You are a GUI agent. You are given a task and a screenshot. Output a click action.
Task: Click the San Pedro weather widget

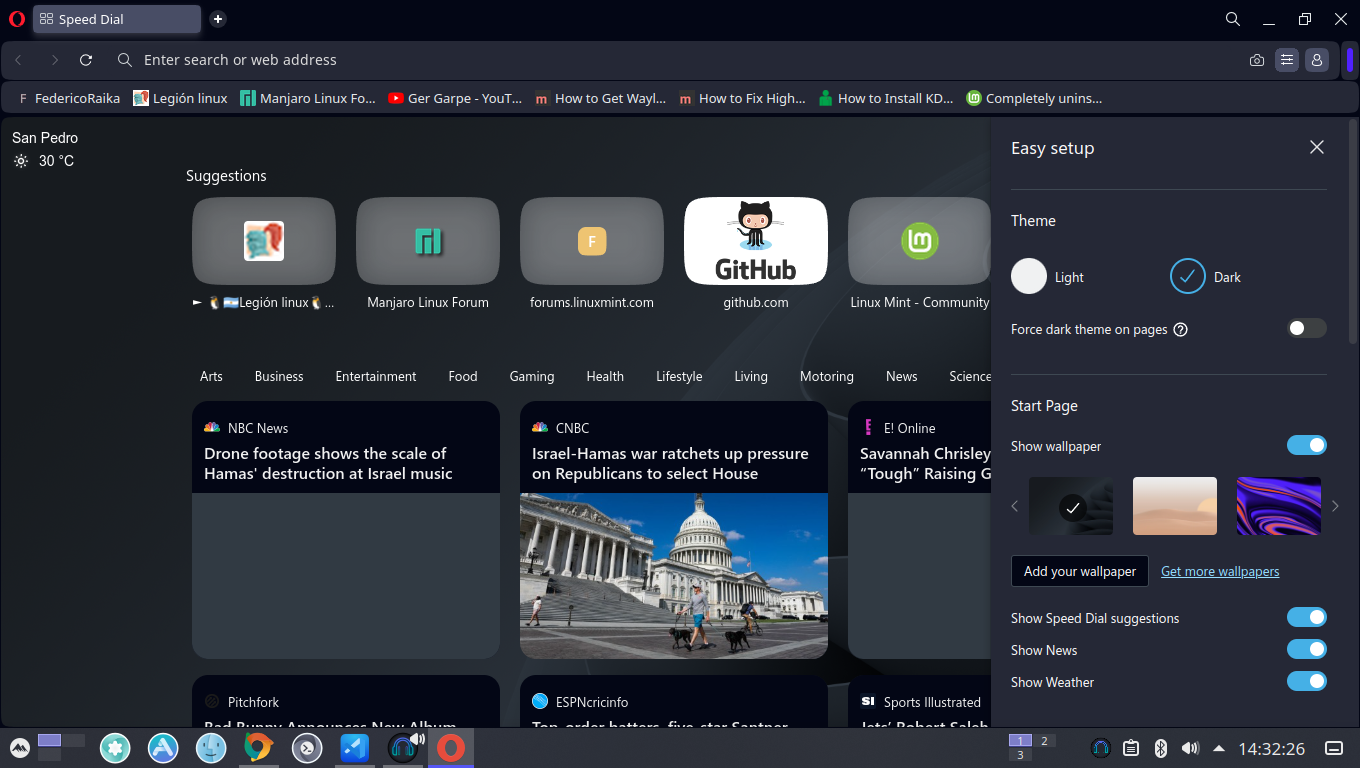click(x=45, y=149)
